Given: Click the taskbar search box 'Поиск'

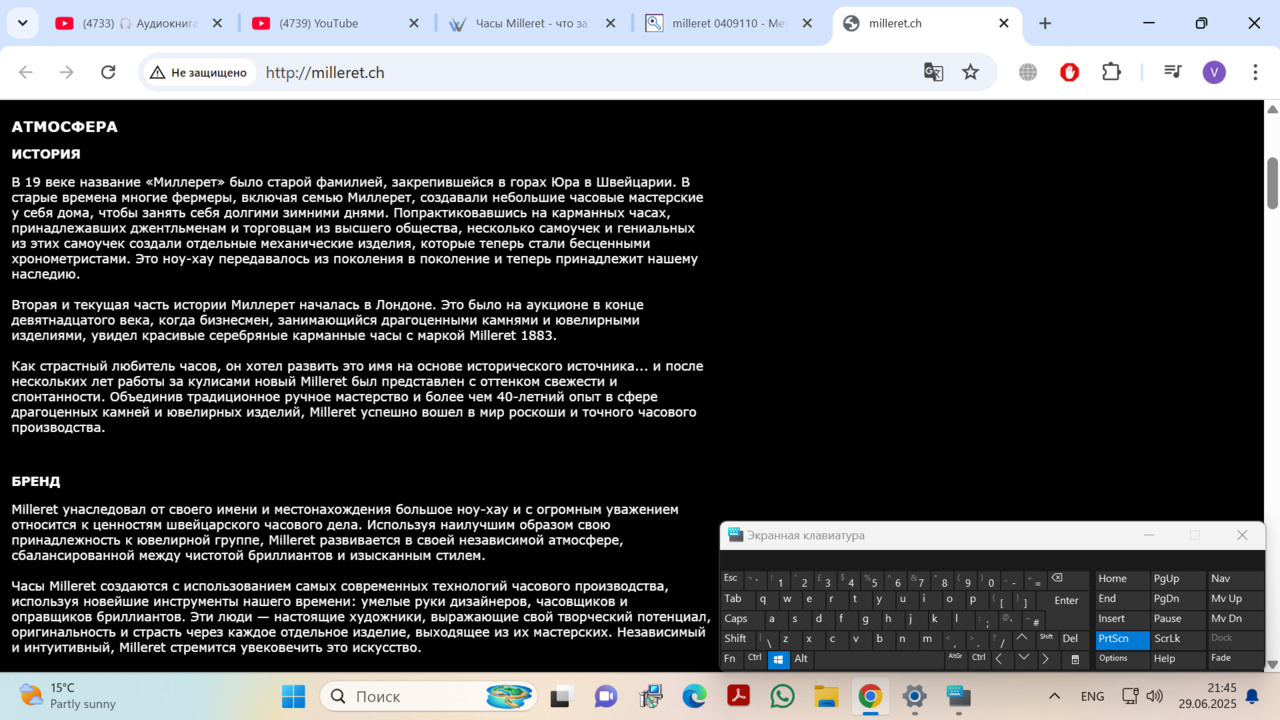Looking at the screenshot, I should point(428,696).
